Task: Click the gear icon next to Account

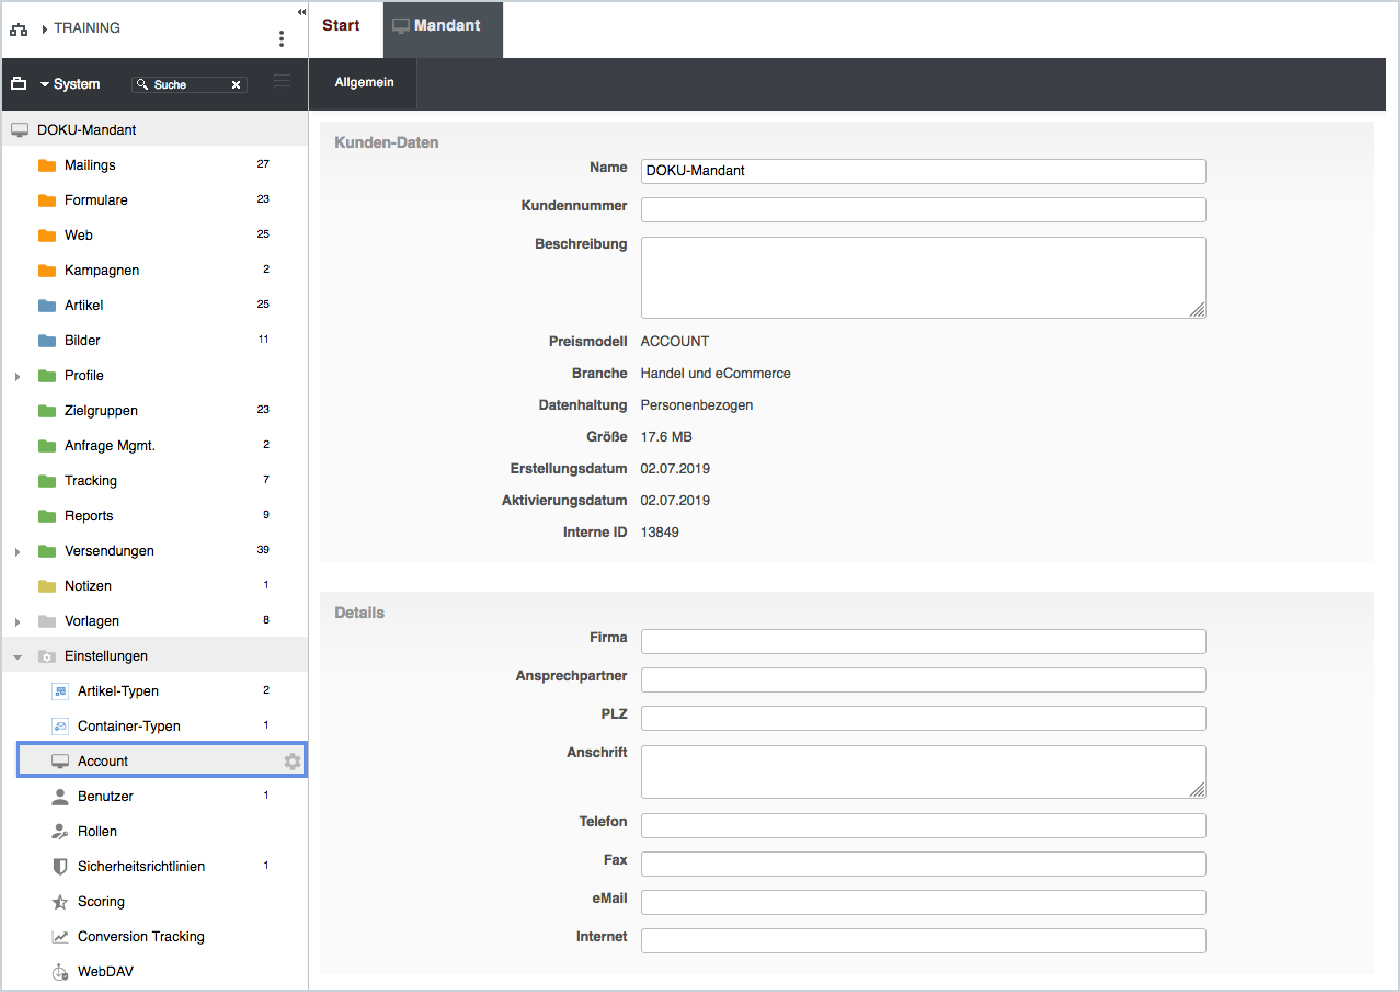Action: pyautogui.click(x=292, y=761)
